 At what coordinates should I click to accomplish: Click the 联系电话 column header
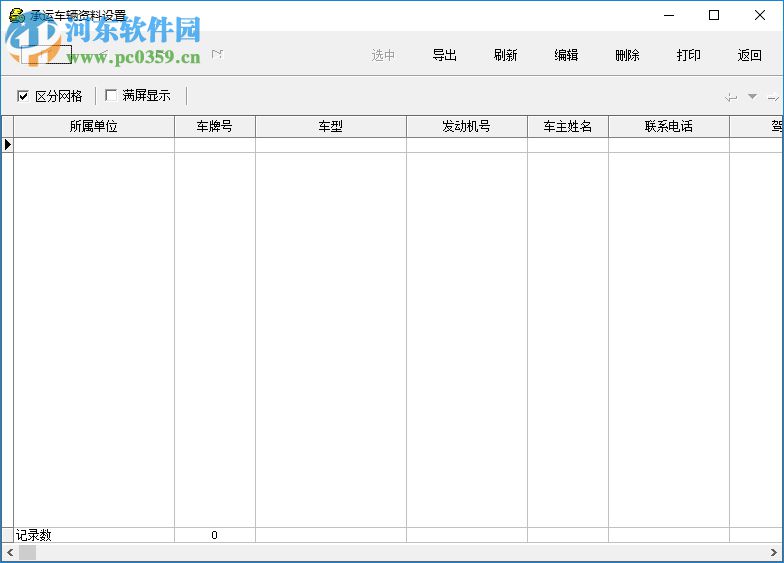click(x=669, y=126)
